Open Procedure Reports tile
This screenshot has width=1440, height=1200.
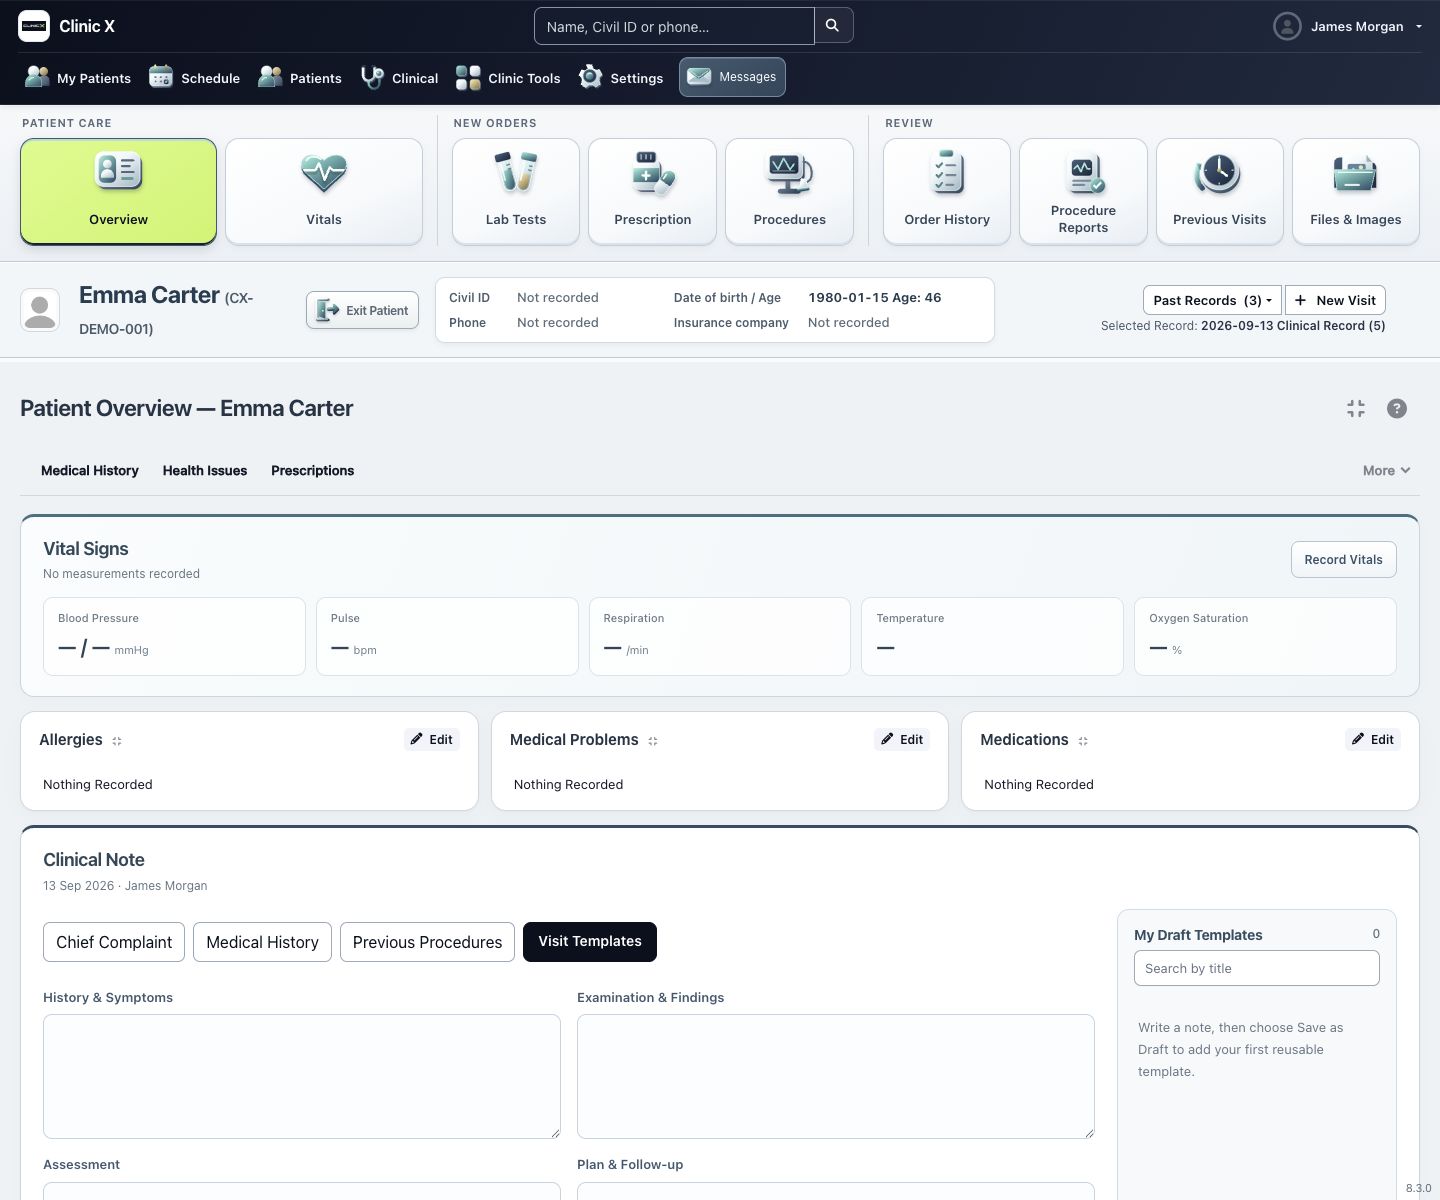[x=1083, y=191]
